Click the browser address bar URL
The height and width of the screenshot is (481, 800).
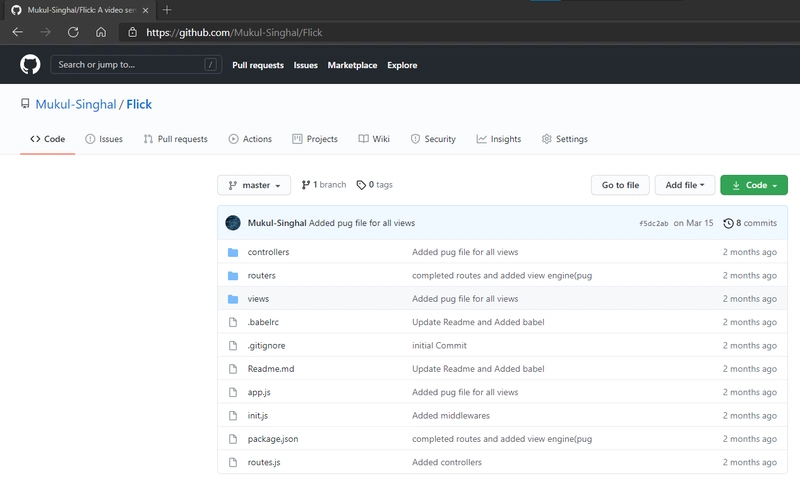pos(234,33)
